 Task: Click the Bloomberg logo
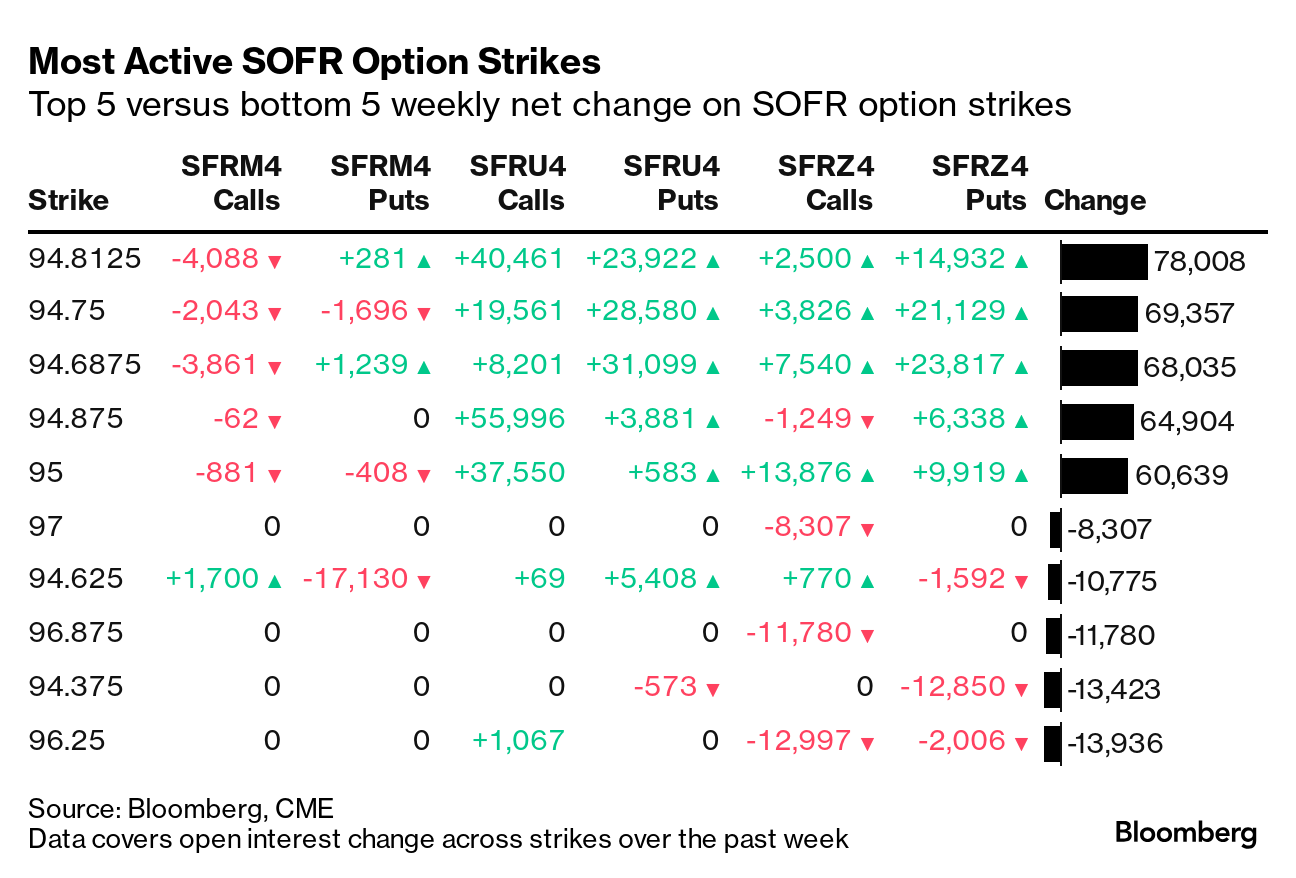pyautogui.click(x=1186, y=833)
